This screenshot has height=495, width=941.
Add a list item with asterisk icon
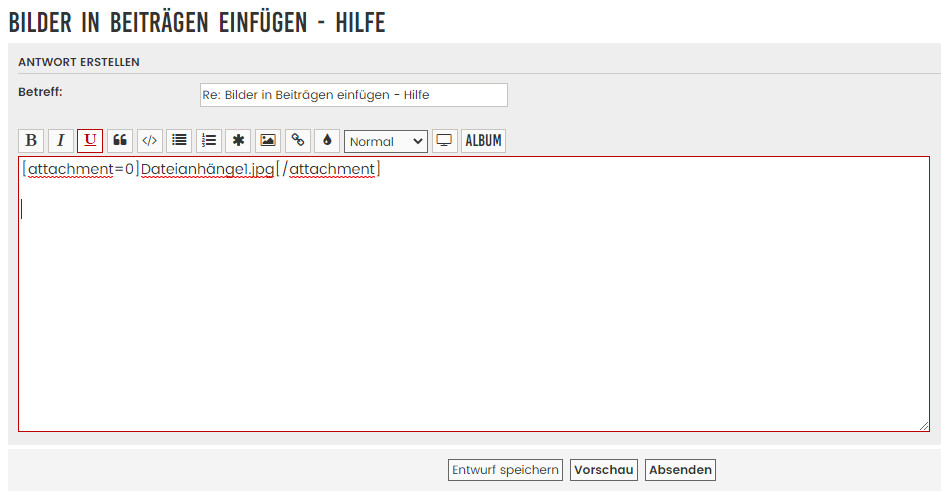coord(238,141)
